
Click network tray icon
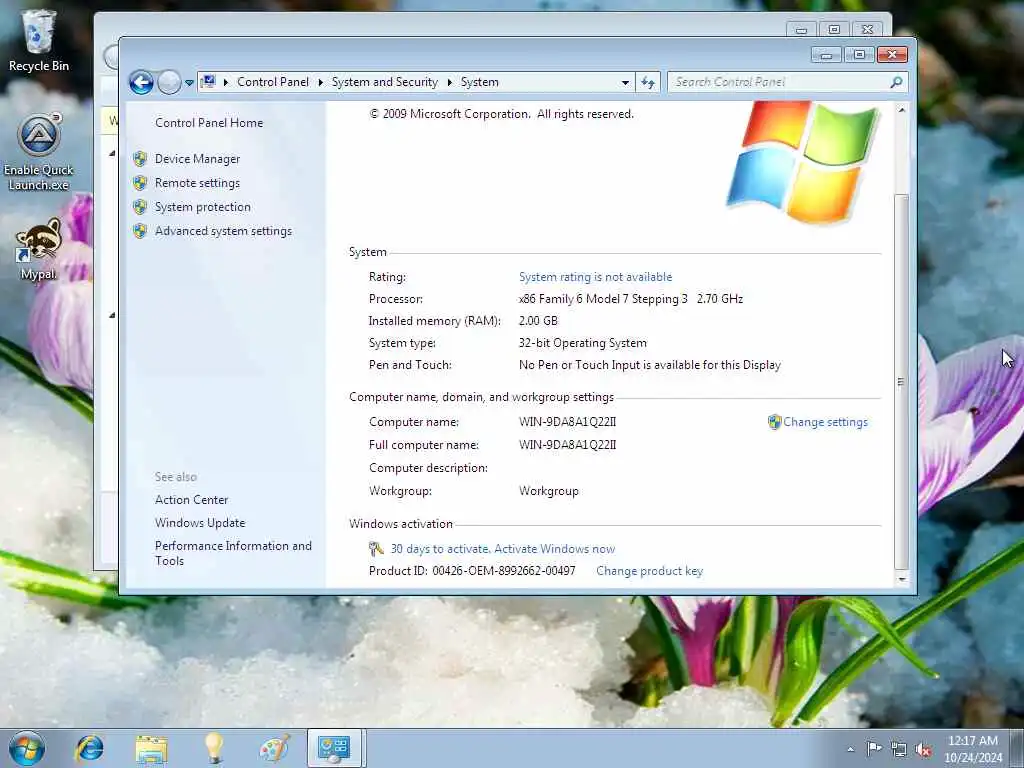899,750
